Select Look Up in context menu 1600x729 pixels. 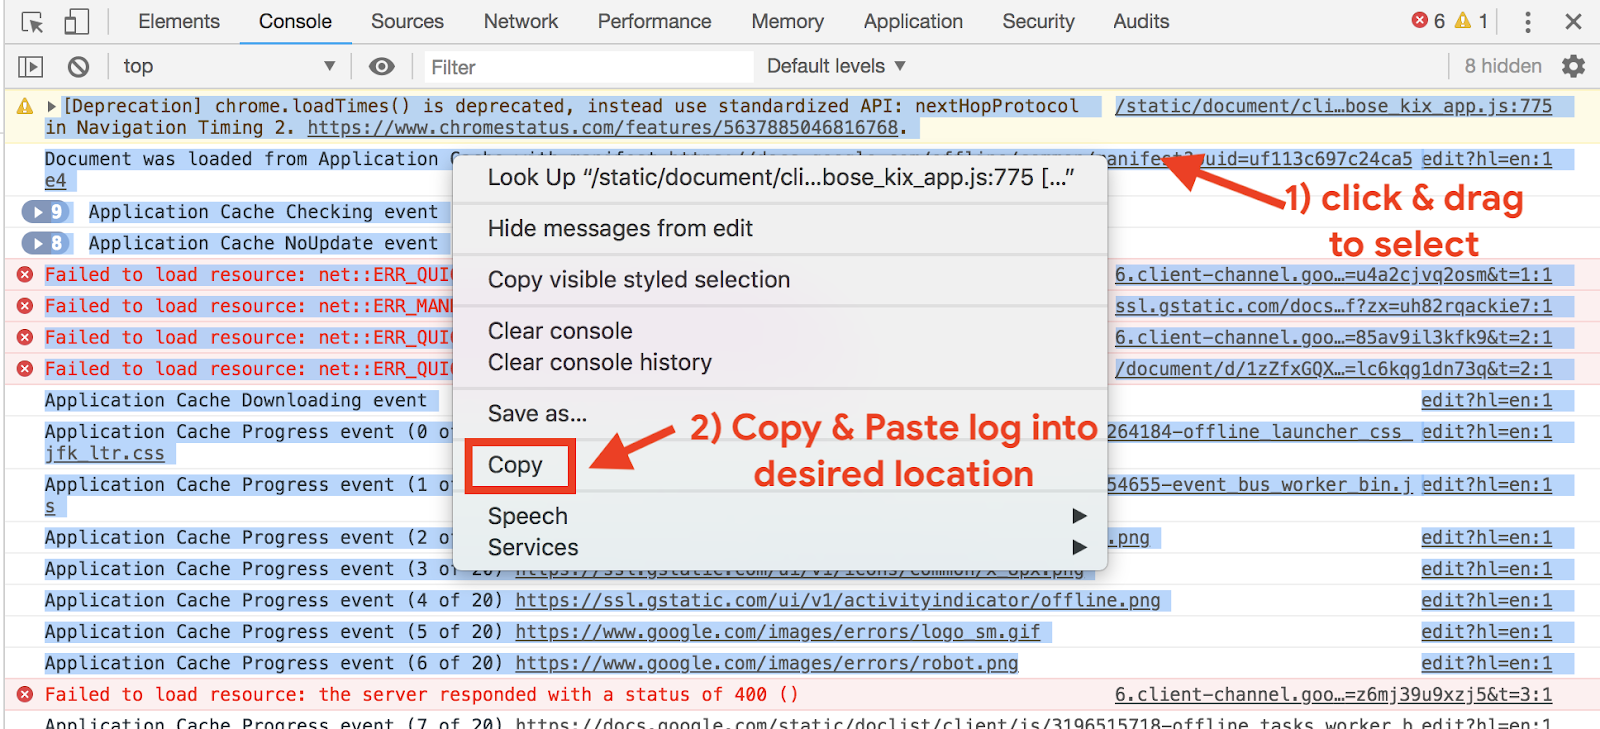coord(780,177)
